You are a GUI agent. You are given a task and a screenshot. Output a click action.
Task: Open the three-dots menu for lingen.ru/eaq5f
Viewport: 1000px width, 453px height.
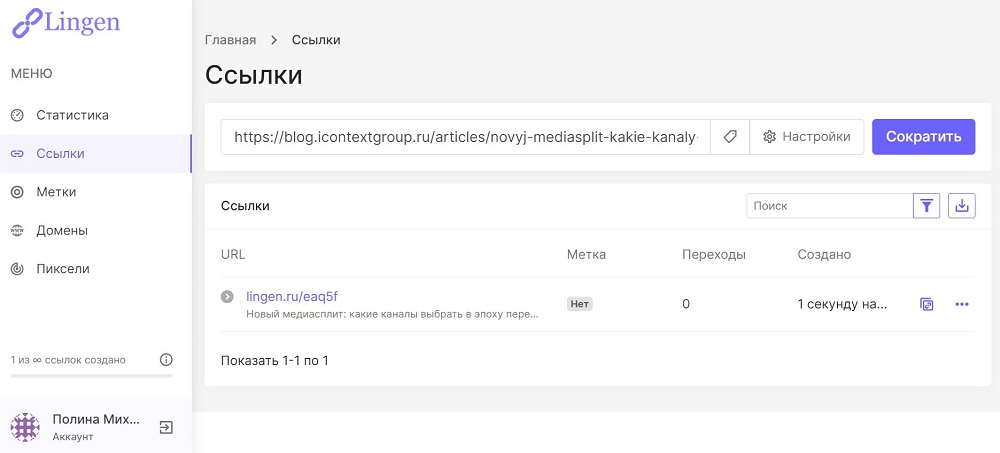click(962, 304)
